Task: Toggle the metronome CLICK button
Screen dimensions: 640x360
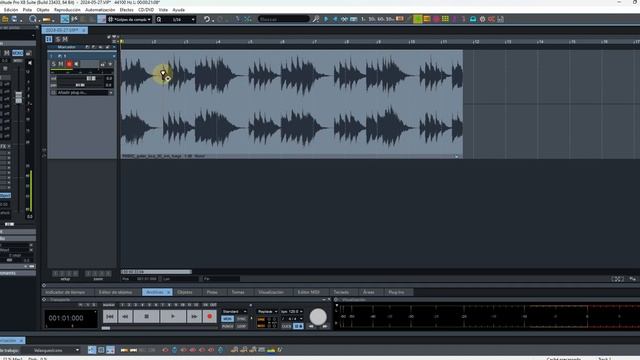Action: (x=287, y=326)
